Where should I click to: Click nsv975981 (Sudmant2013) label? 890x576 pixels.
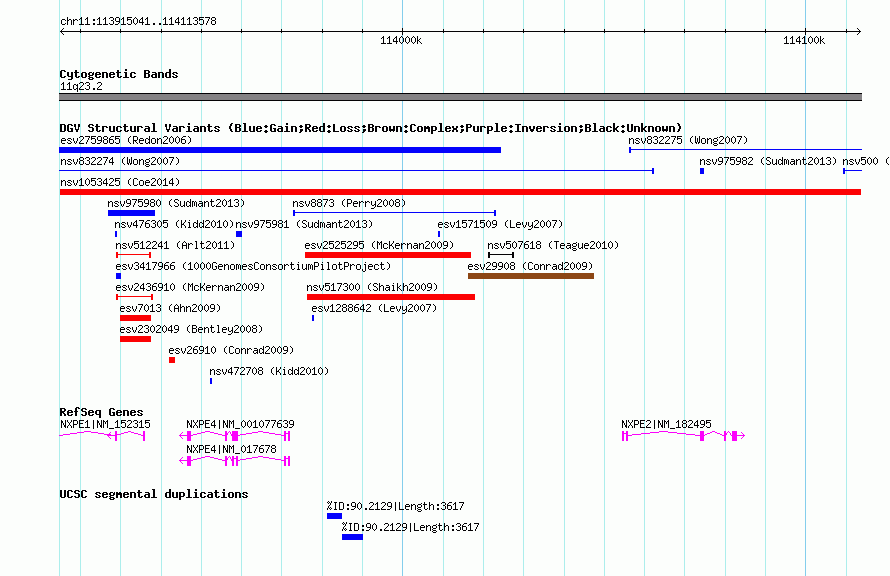click(x=304, y=224)
